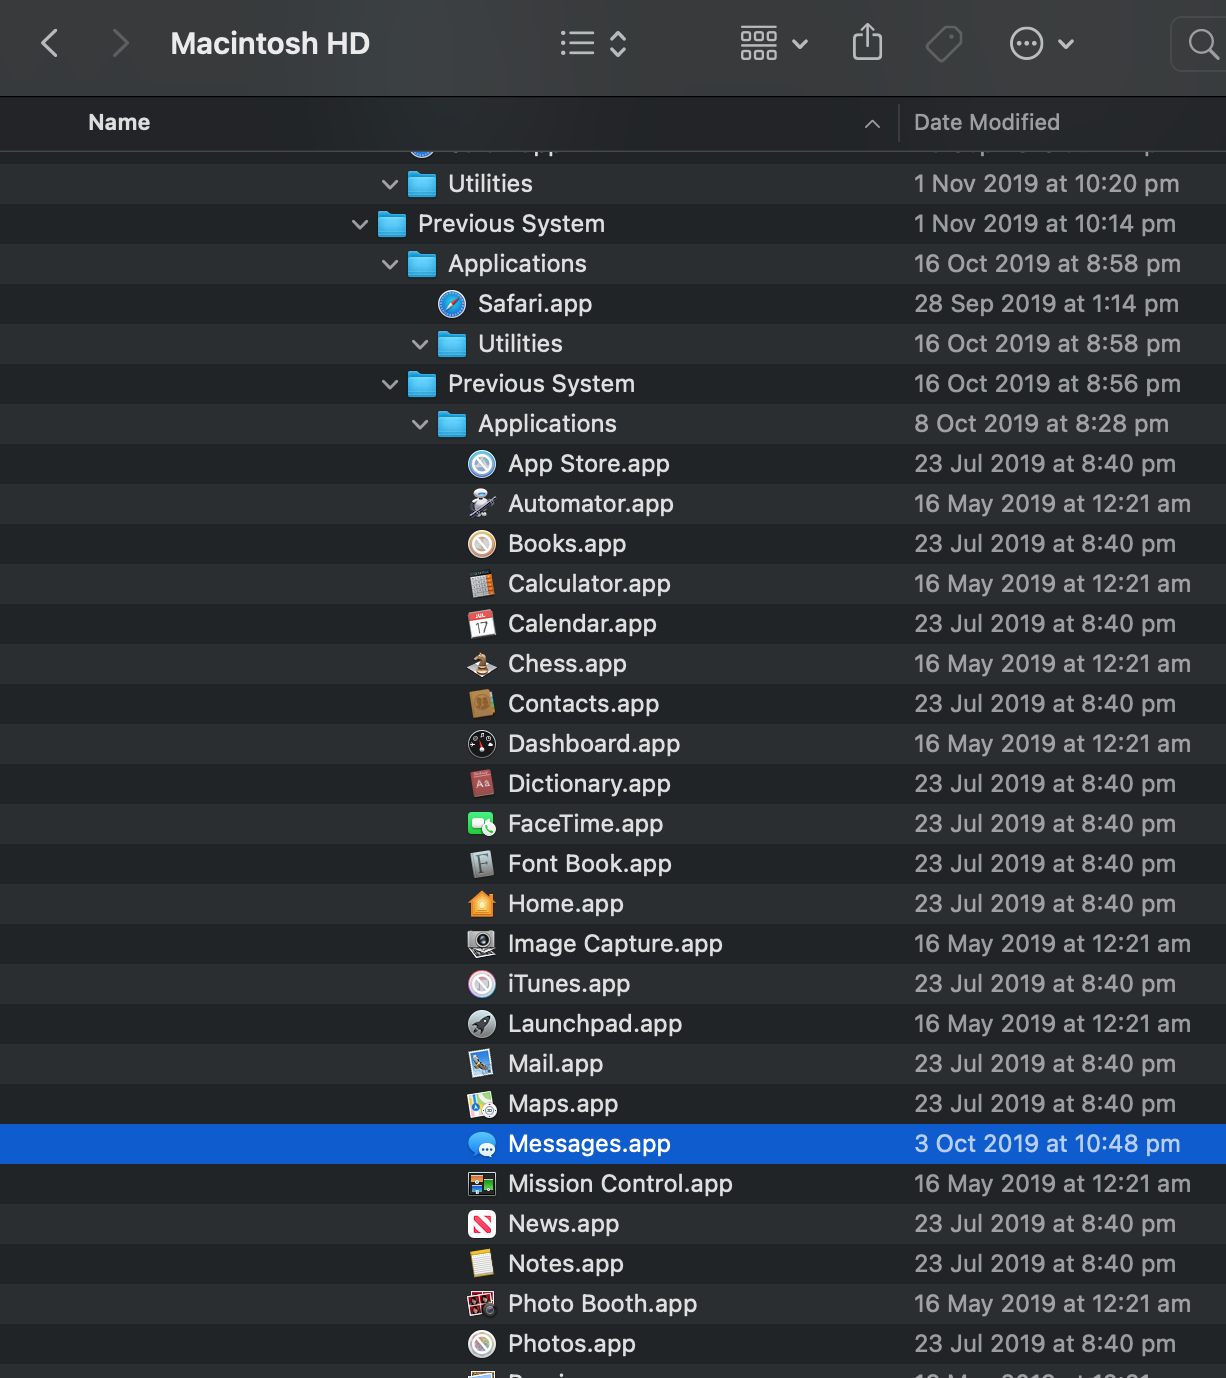
Task: Click the Launchpad.app file name
Action: (595, 1024)
